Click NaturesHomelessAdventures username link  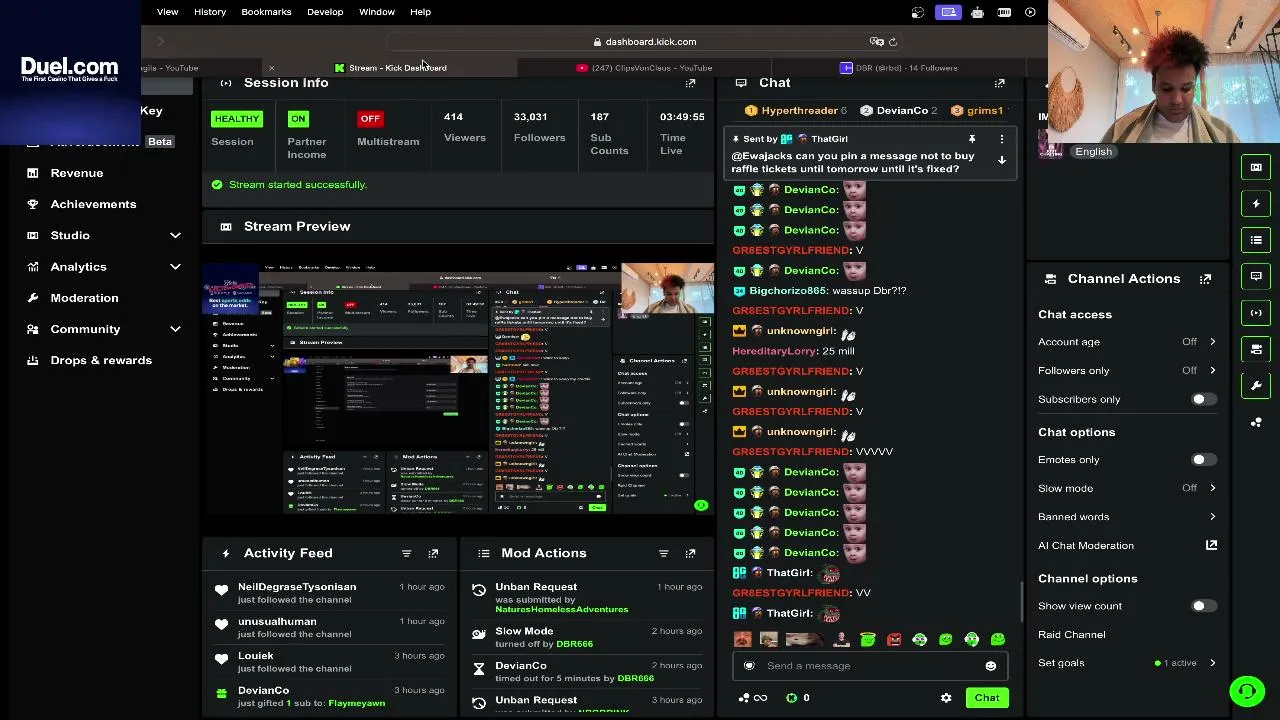click(561, 610)
